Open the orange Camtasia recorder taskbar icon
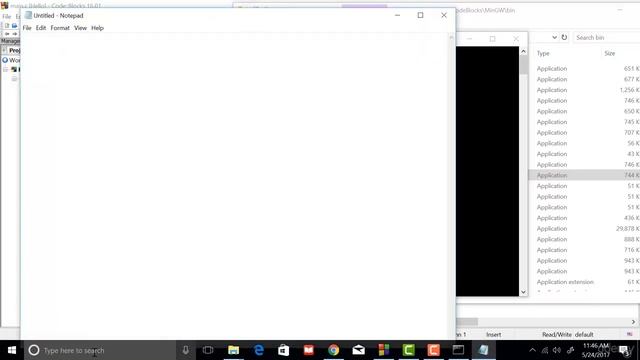The image size is (640, 360). tap(433, 350)
